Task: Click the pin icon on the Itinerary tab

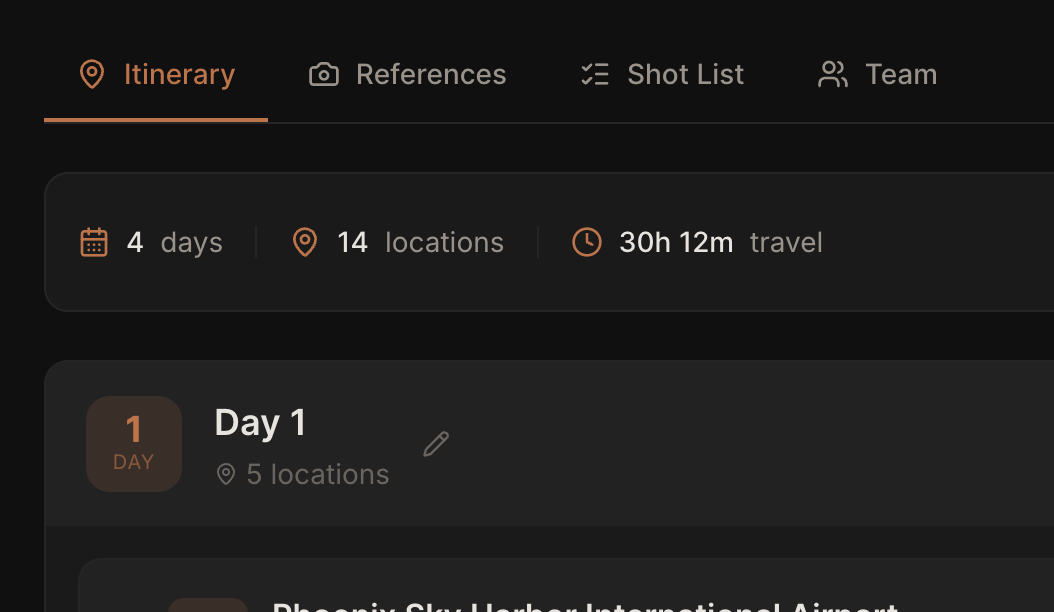Action: [92, 74]
